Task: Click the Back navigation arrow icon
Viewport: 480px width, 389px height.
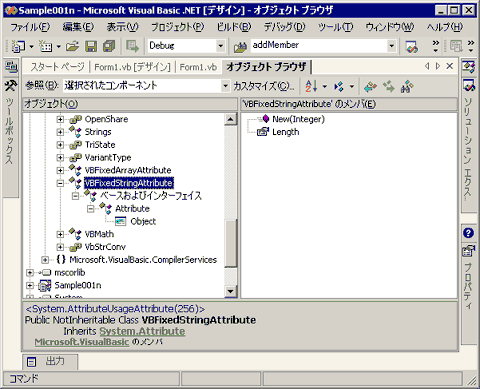Action: [370, 87]
